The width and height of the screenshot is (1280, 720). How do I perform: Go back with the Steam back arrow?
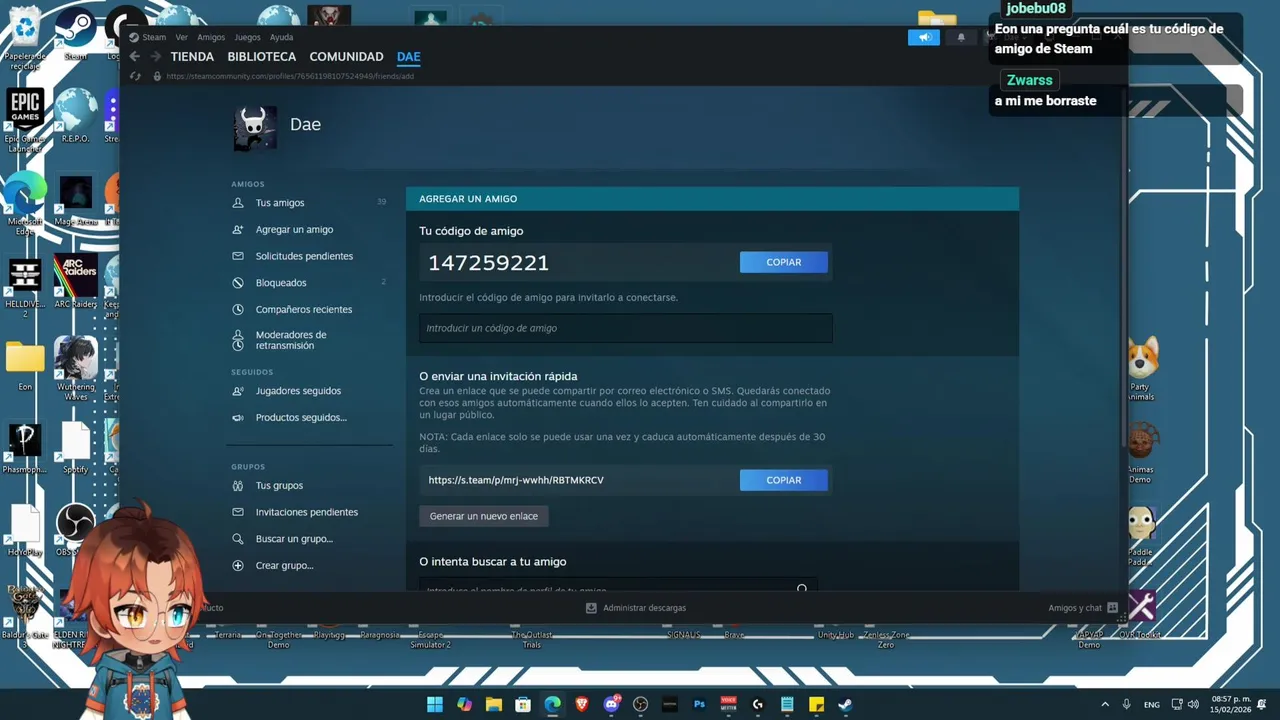(135, 57)
